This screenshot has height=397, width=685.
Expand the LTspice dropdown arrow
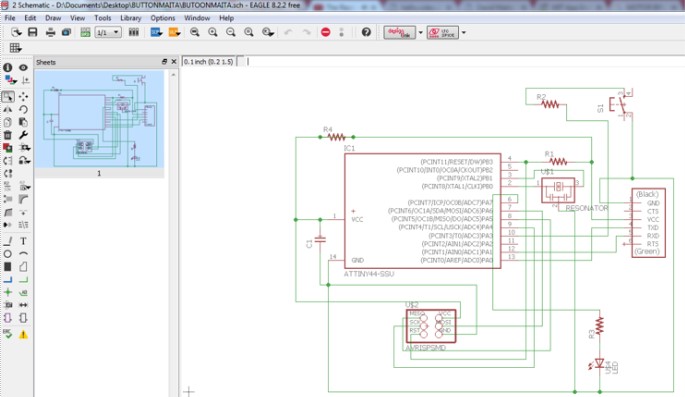coord(464,32)
